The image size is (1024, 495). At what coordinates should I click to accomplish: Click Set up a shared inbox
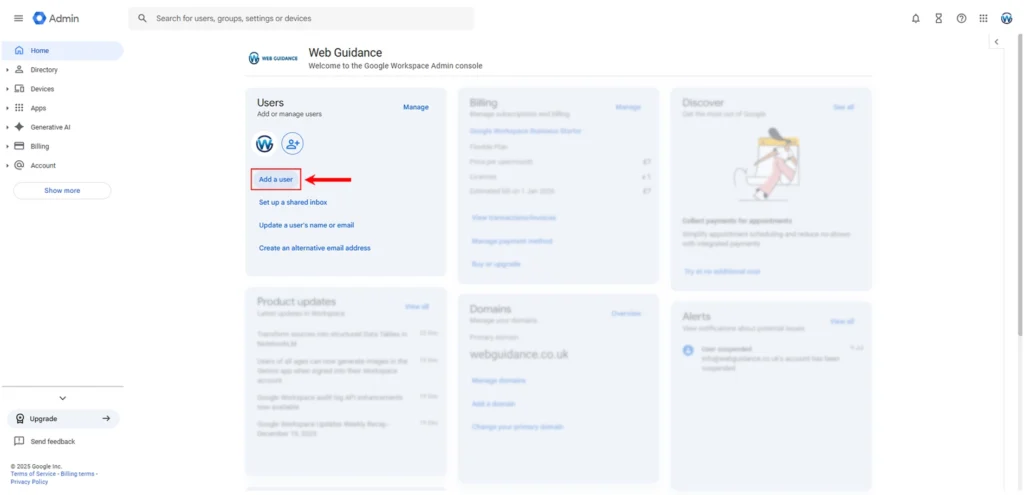(293, 202)
